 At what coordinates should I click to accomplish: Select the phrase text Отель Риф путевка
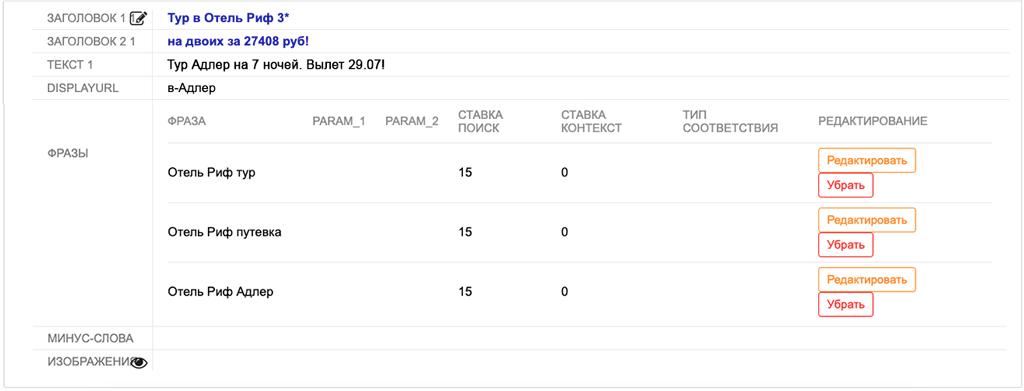coord(225,232)
